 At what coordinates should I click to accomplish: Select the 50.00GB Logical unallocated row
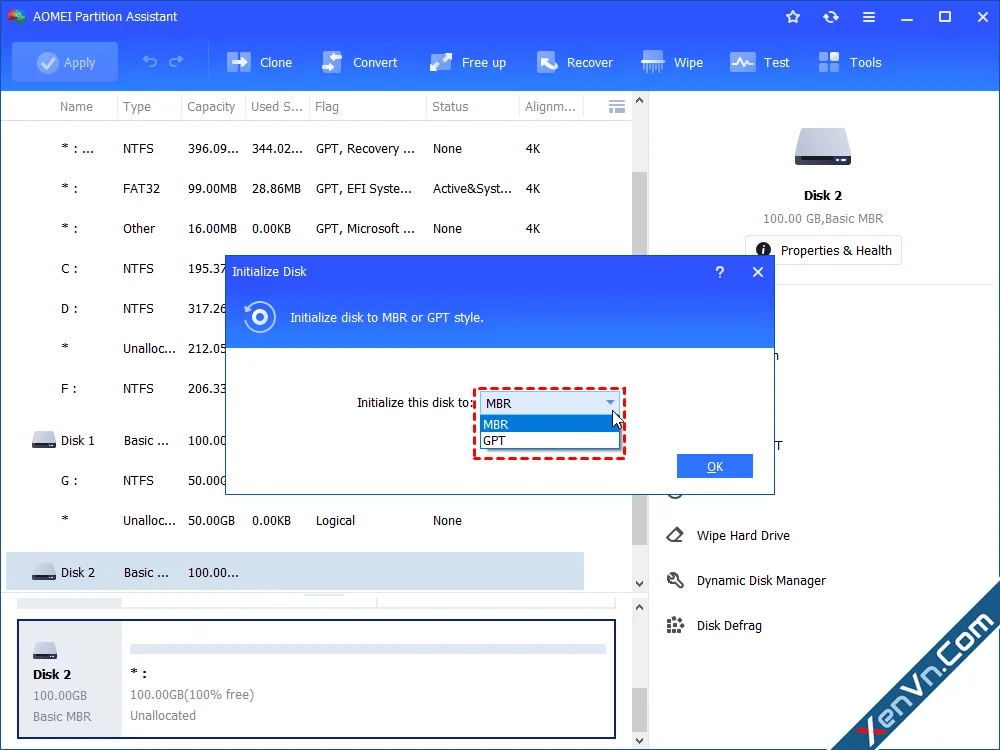point(295,520)
